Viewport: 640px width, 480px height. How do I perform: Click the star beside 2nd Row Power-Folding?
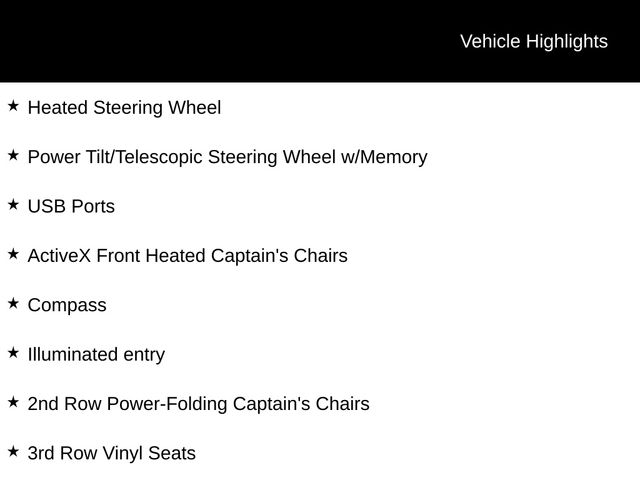pos(13,402)
